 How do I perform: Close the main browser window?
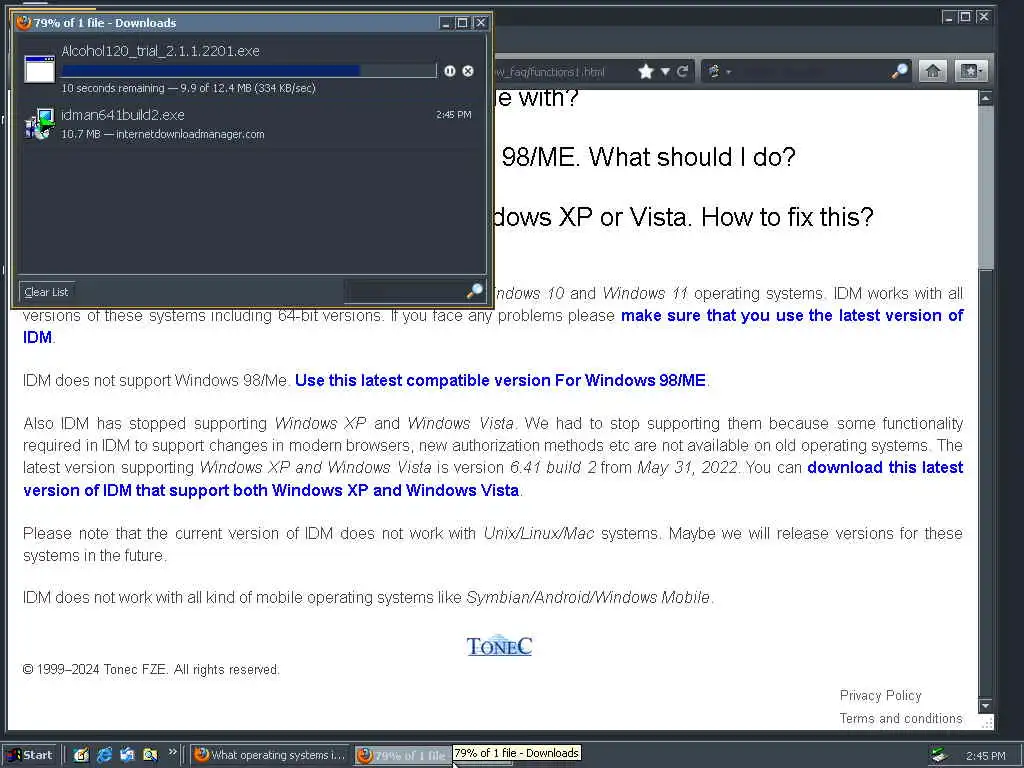(984, 17)
